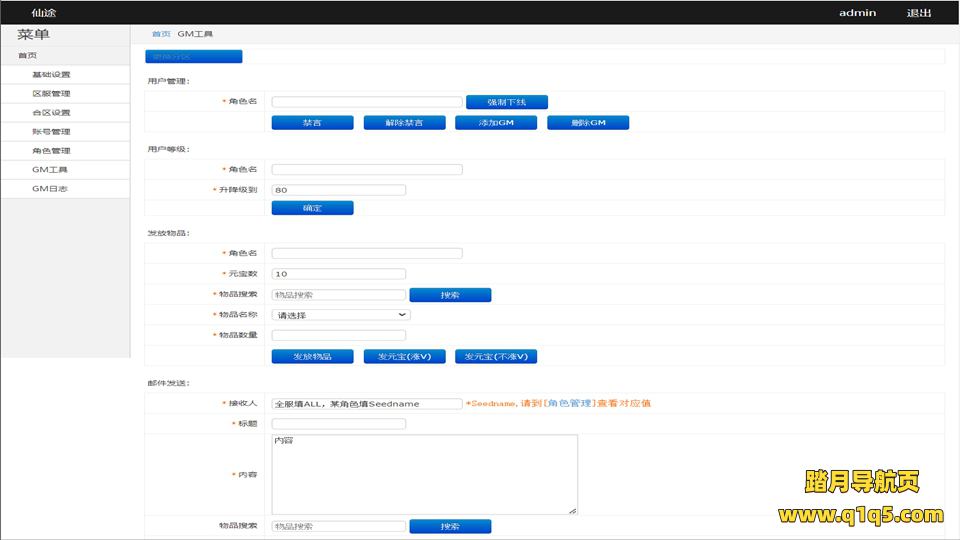Image resolution: width=960 pixels, height=540 pixels.
Task: Click 搜索 beside the 发放物品 item search
Action: (x=450, y=295)
